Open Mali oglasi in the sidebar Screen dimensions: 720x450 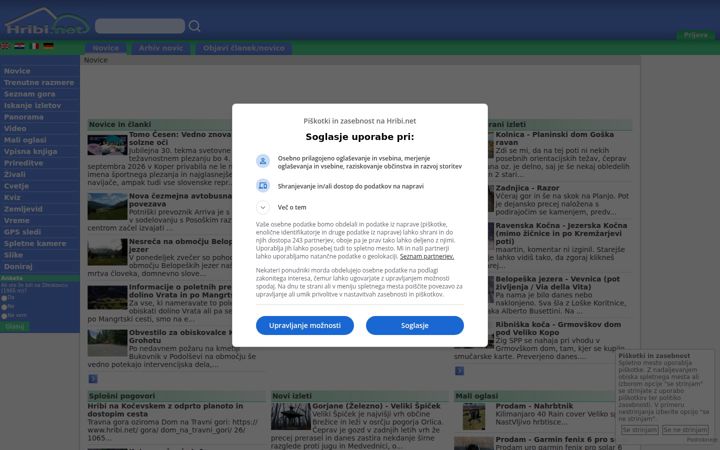[x=25, y=140]
